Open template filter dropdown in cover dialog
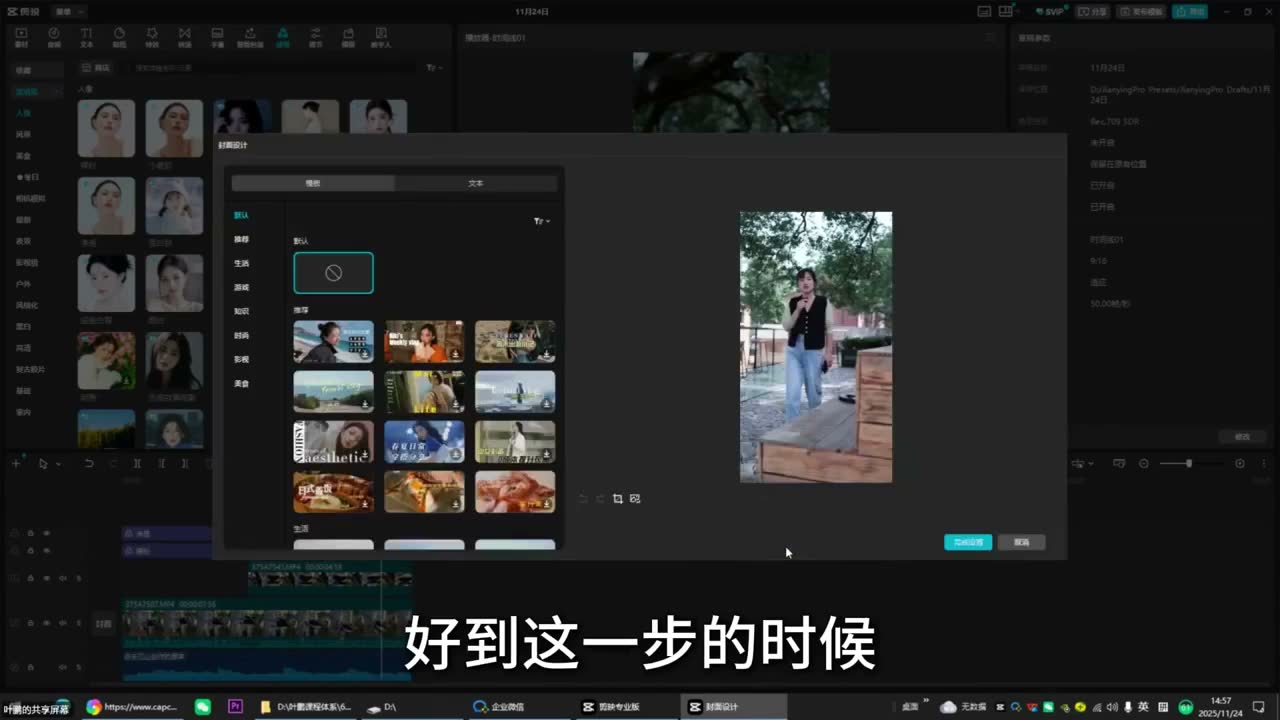Viewport: 1280px width, 720px height. tap(542, 221)
